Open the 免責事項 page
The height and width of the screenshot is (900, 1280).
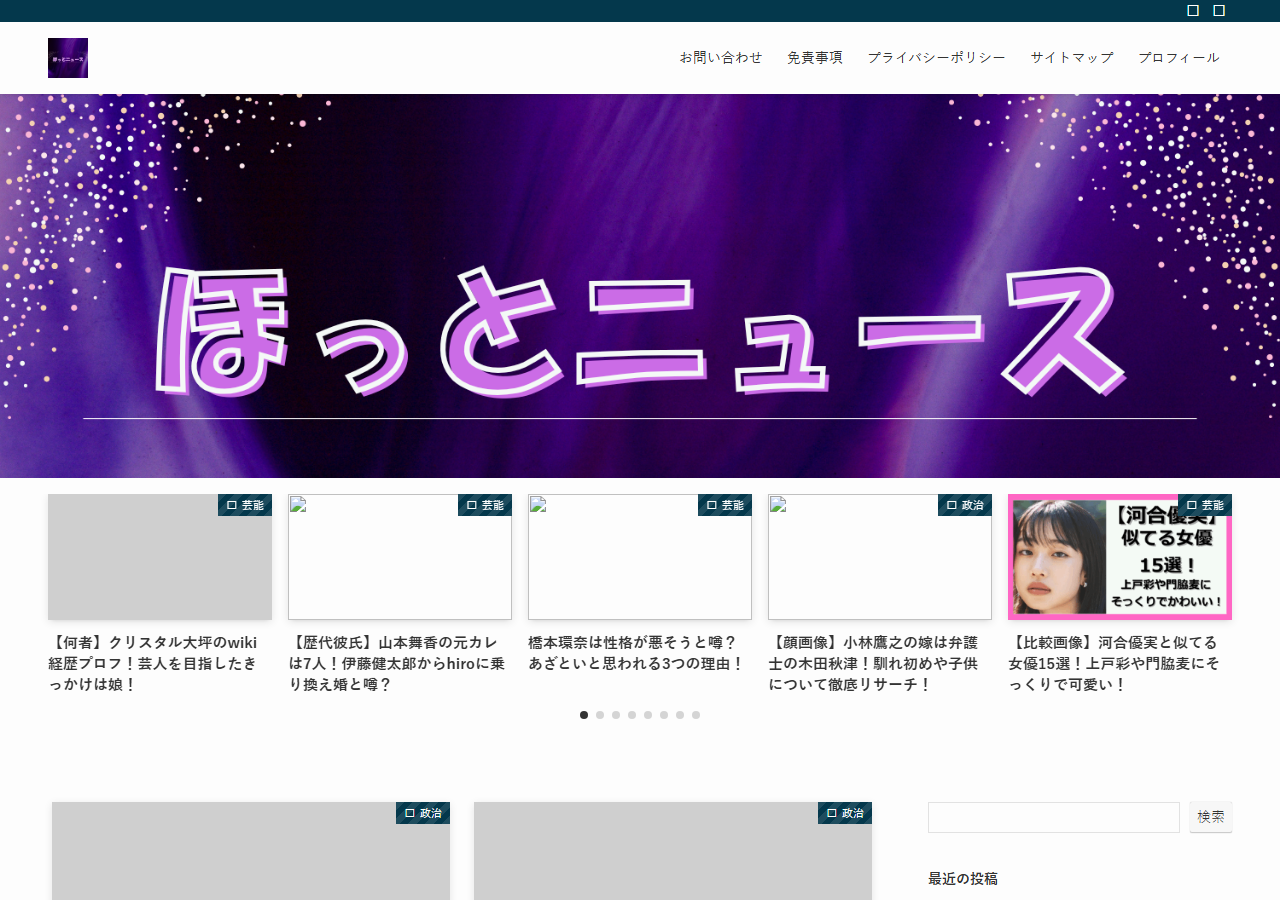click(x=815, y=57)
